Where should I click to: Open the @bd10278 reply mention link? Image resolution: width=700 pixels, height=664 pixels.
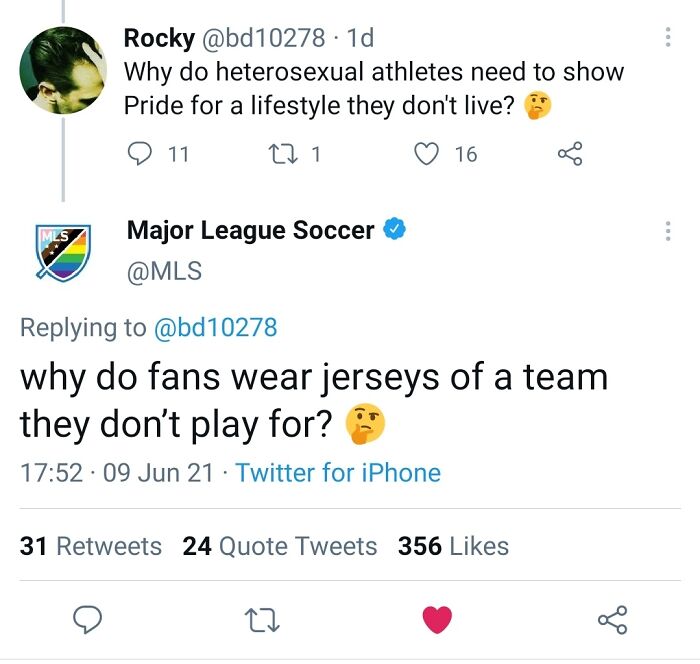[213, 326]
